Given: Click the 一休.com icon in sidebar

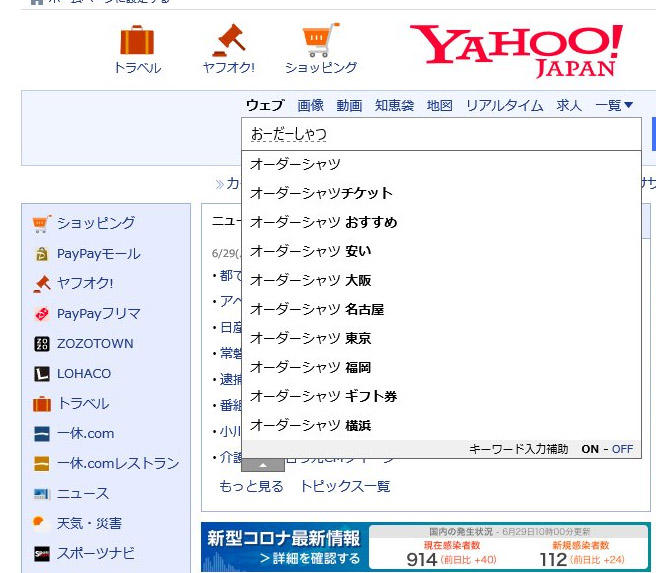Looking at the screenshot, I should (x=42, y=434).
